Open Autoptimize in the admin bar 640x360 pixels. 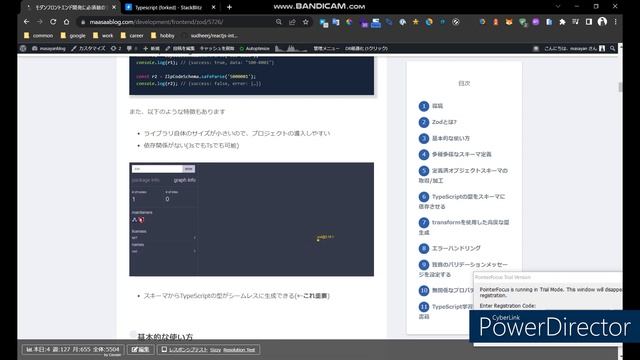coord(255,48)
